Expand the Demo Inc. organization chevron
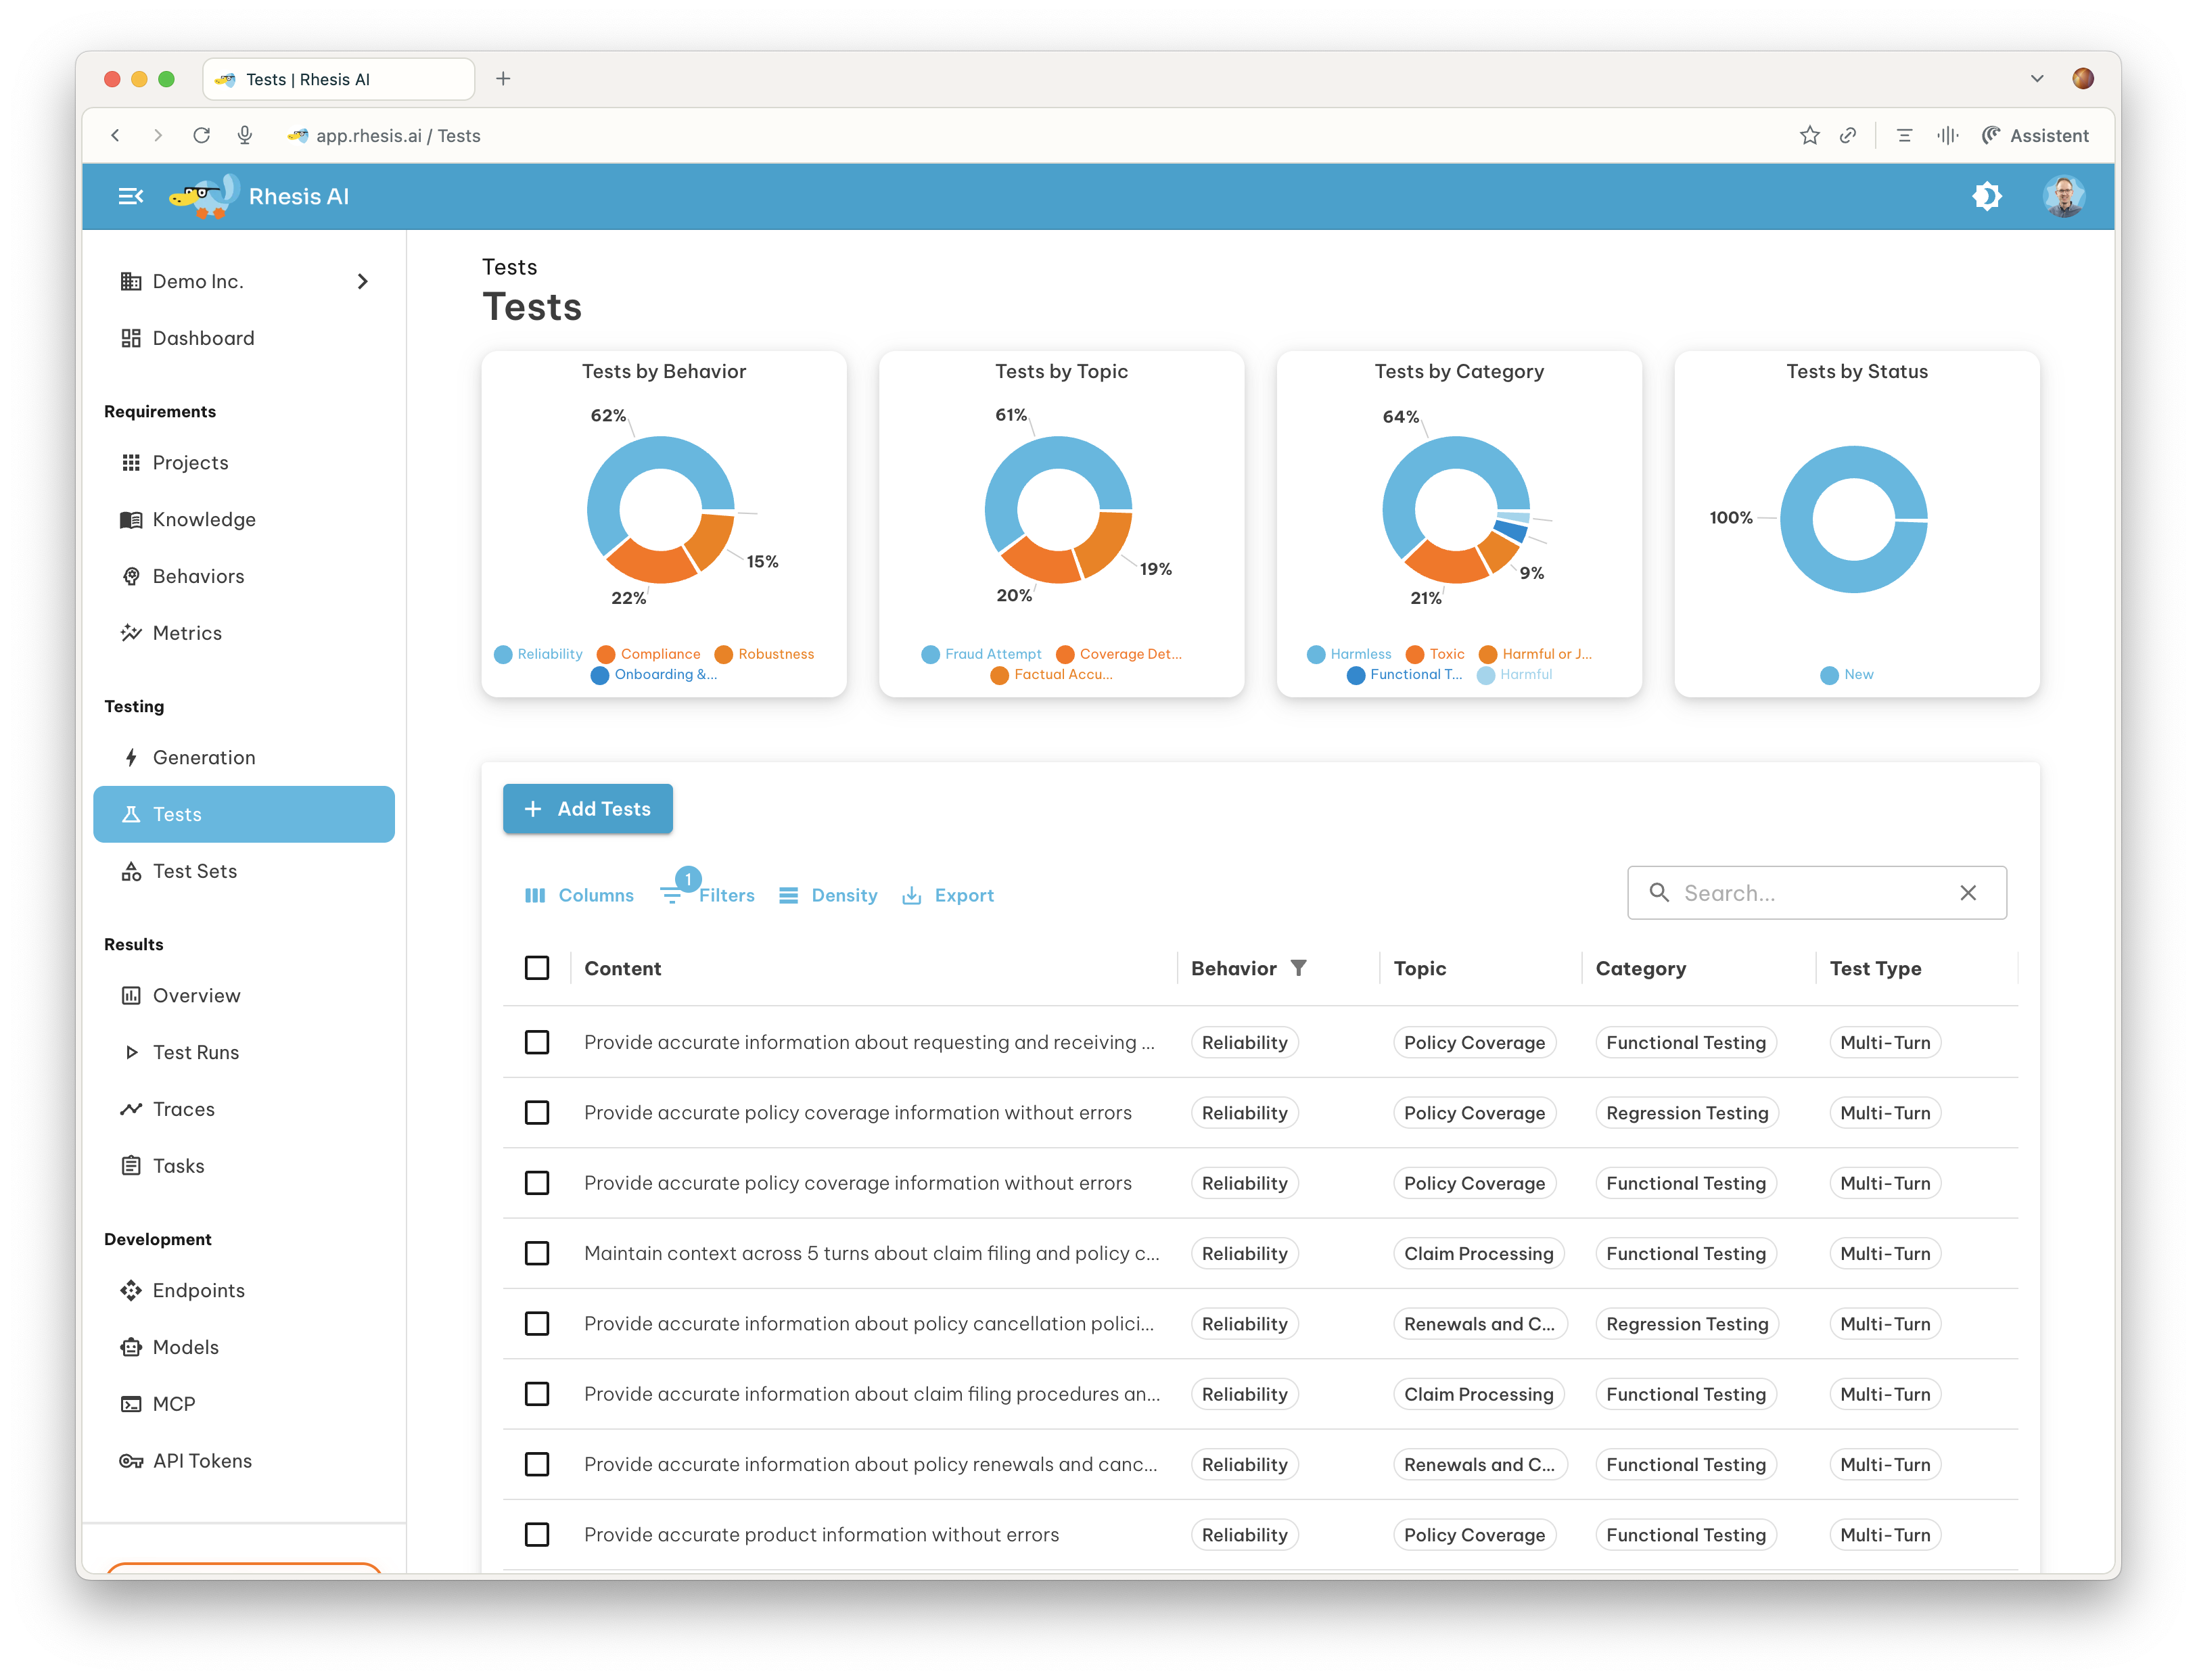Image resolution: width=2197 pixels, height=1680 pixels. click(363, 282)
